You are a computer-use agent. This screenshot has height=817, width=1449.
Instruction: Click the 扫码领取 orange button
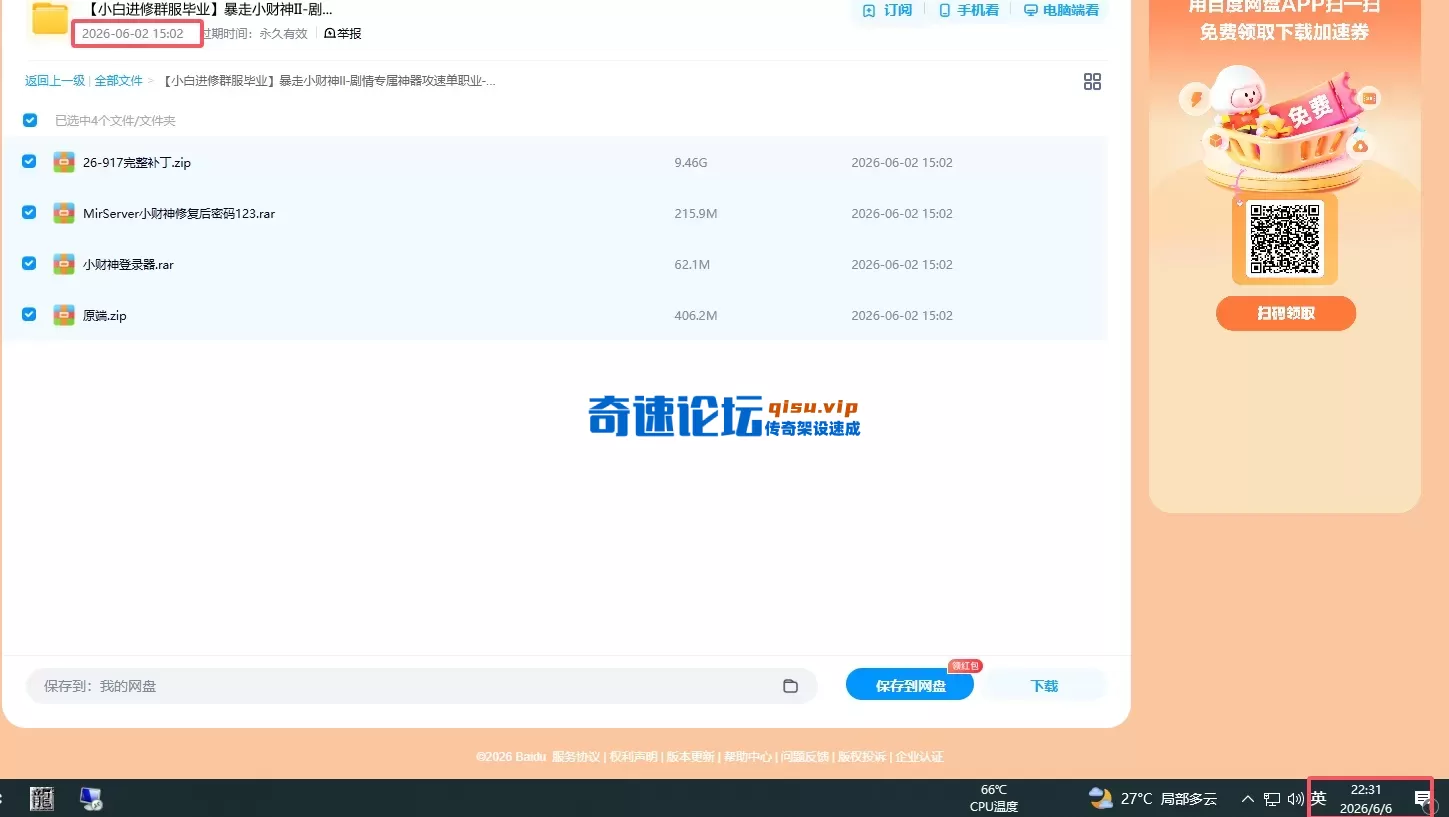coord(1286,313)
